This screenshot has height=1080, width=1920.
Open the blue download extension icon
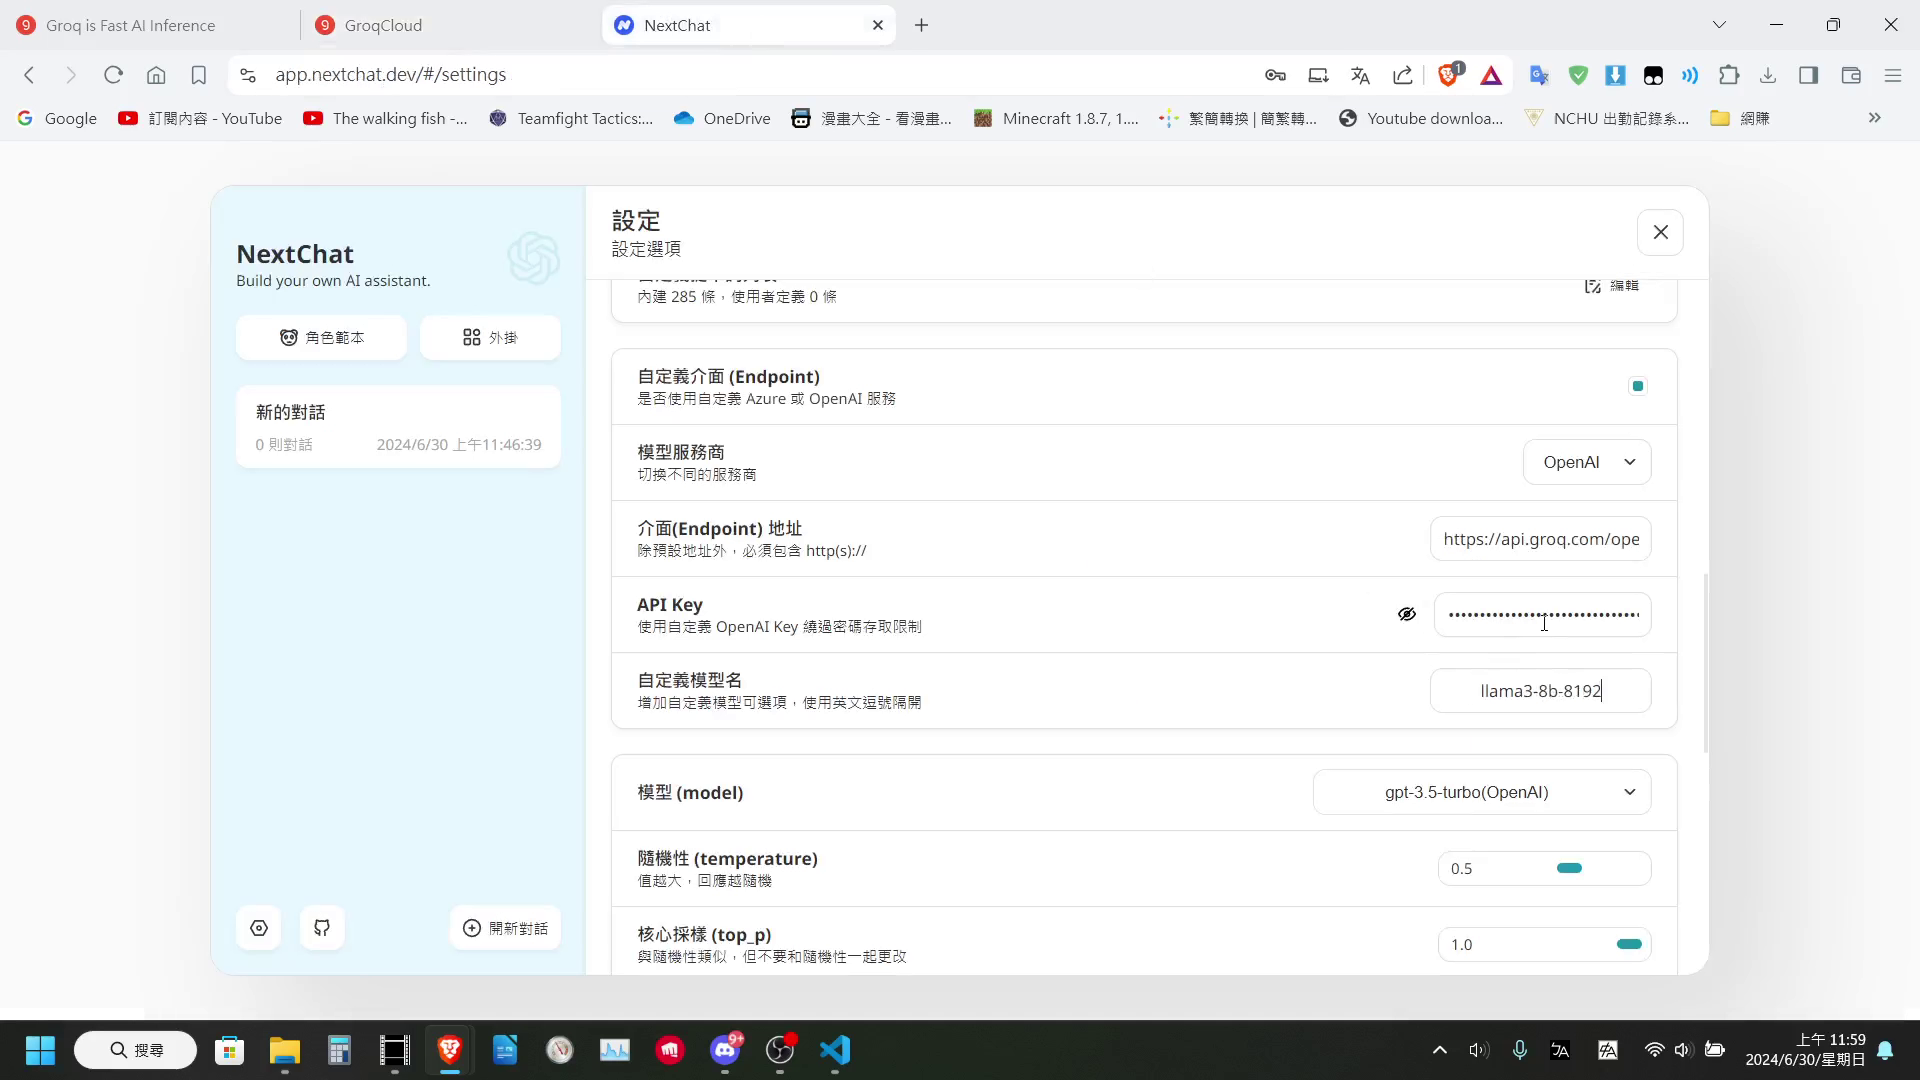click(x=1615, y=75)
